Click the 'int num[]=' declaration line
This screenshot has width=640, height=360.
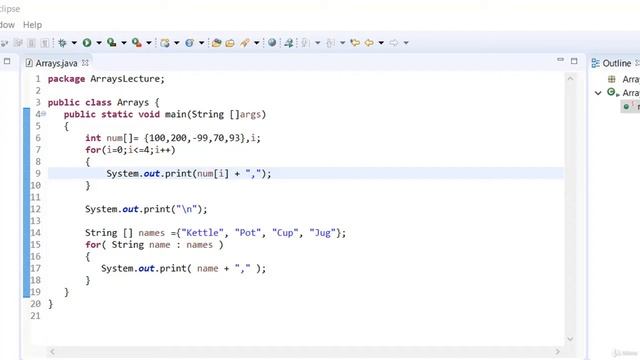pyautogui.click(x=173, y=138)
